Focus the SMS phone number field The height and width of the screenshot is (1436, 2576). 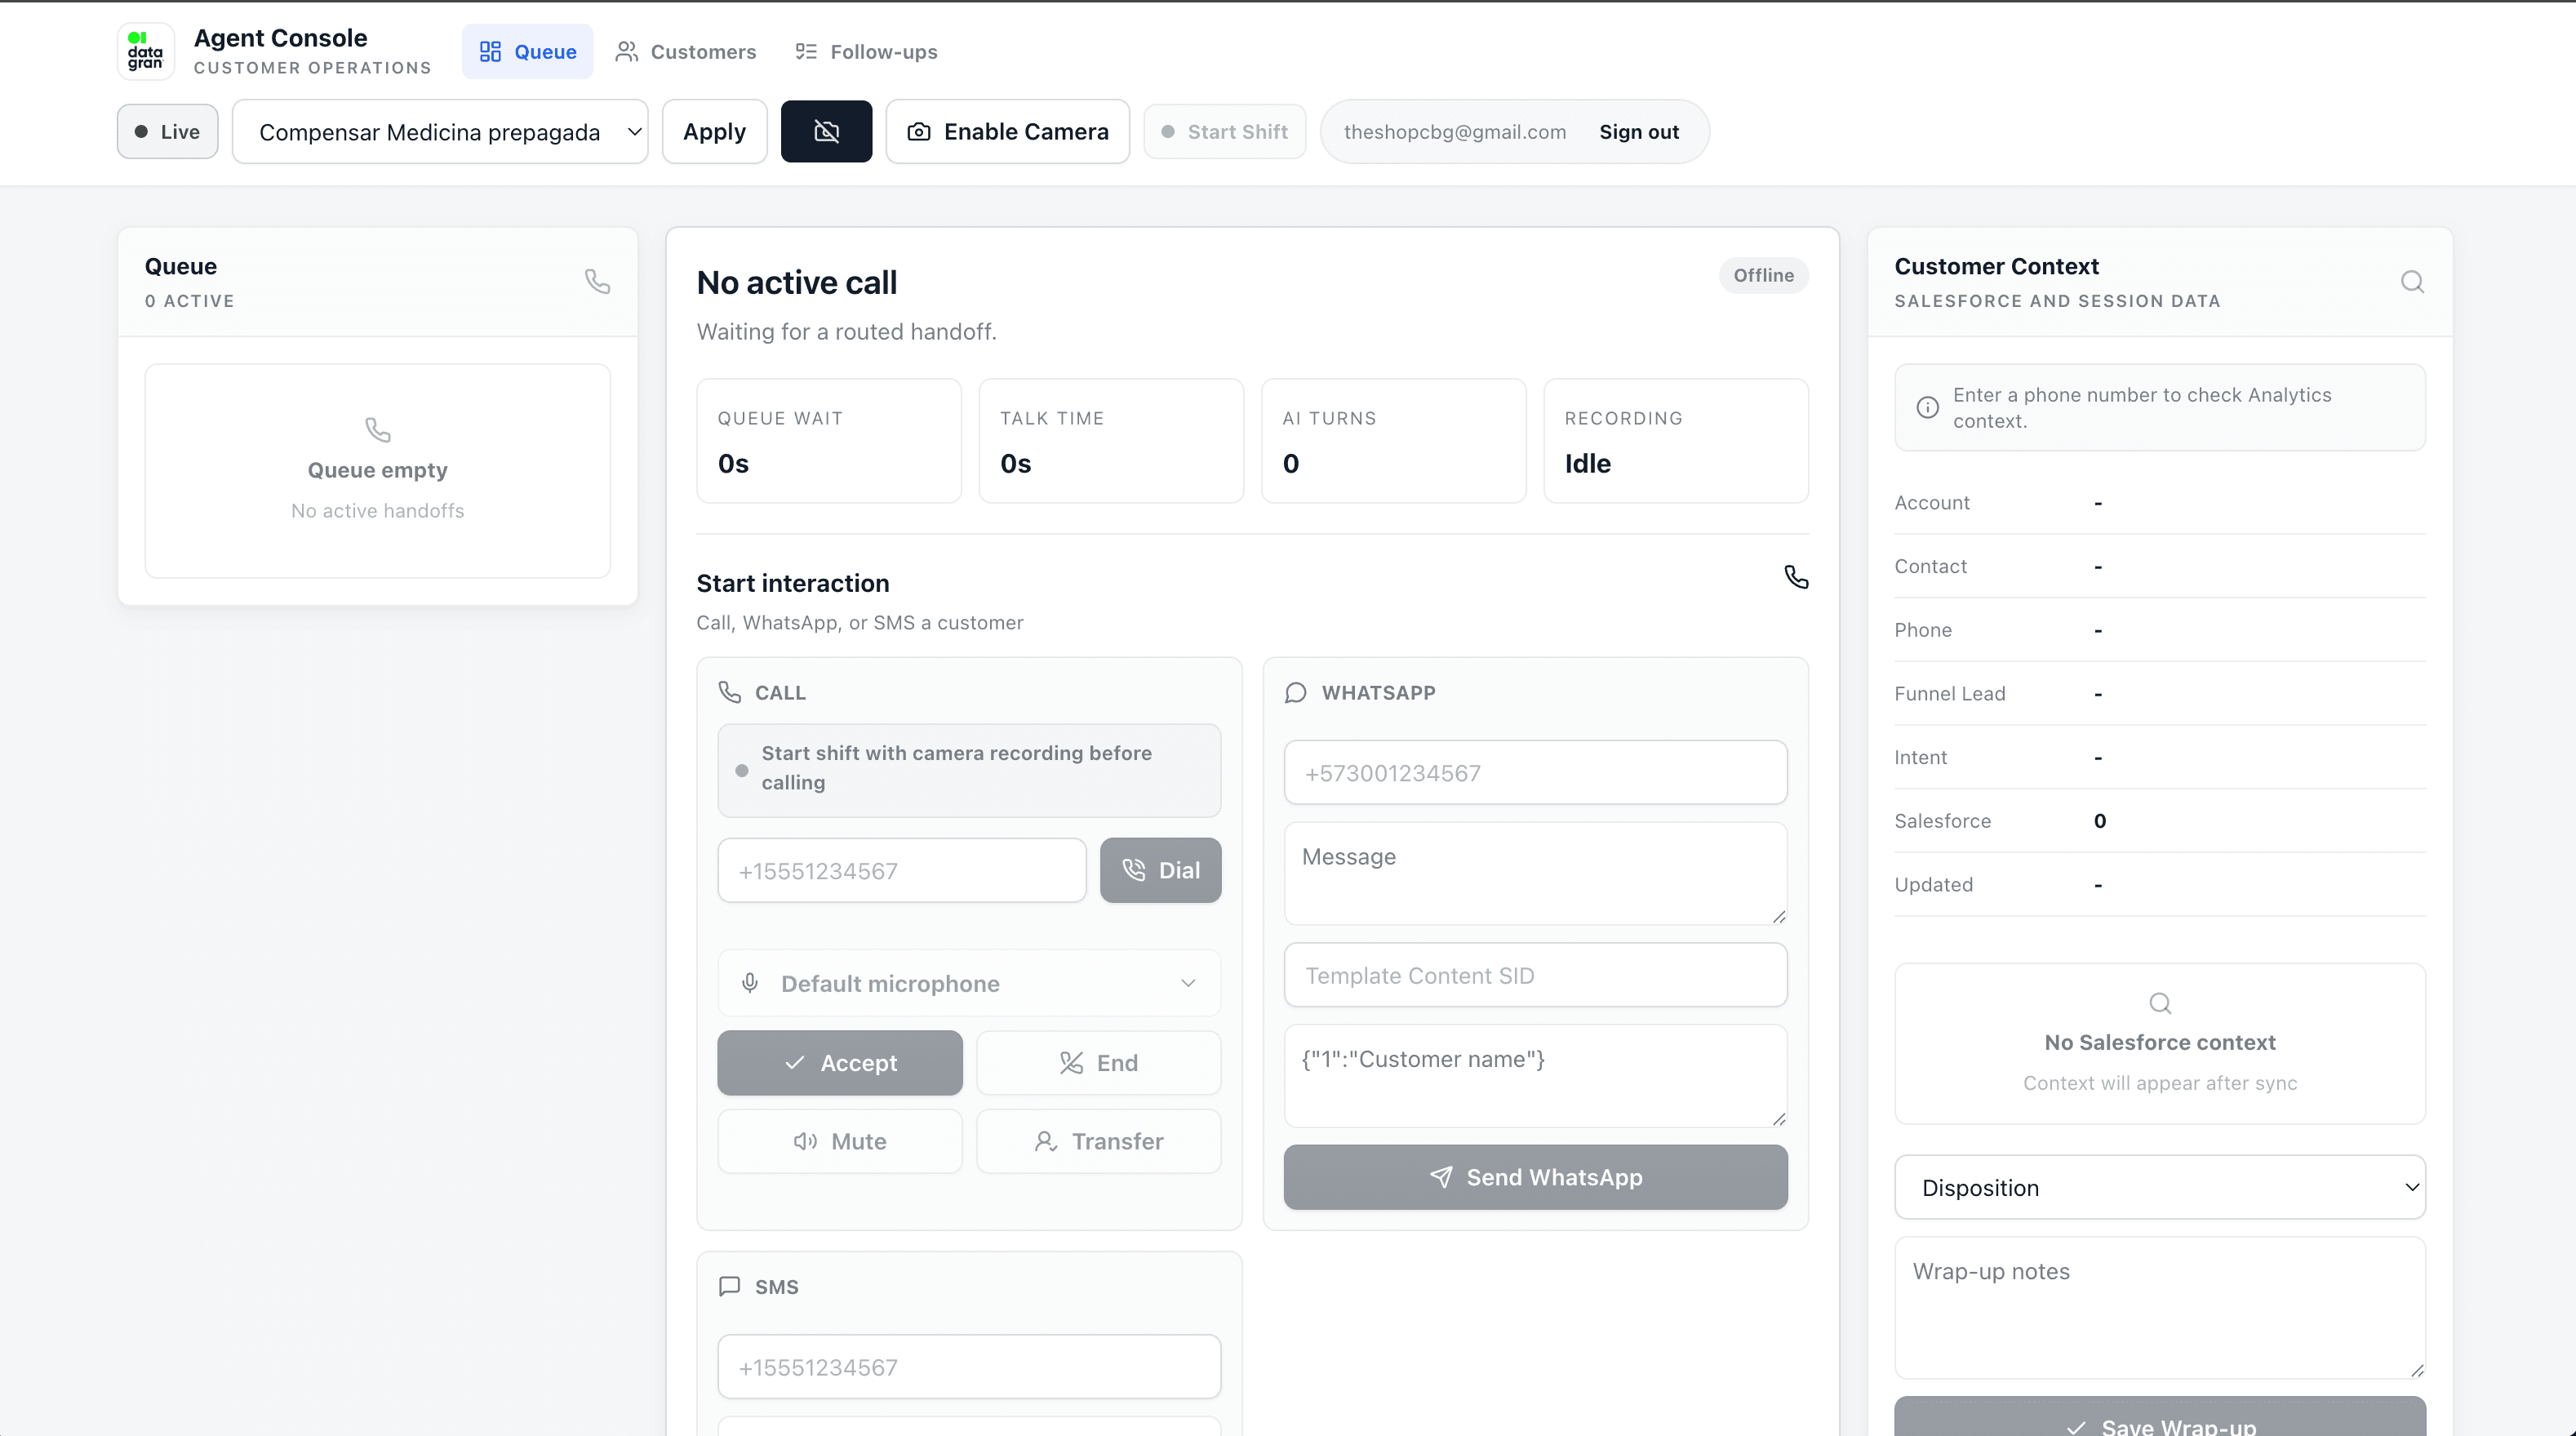[x=969, y=1366]
